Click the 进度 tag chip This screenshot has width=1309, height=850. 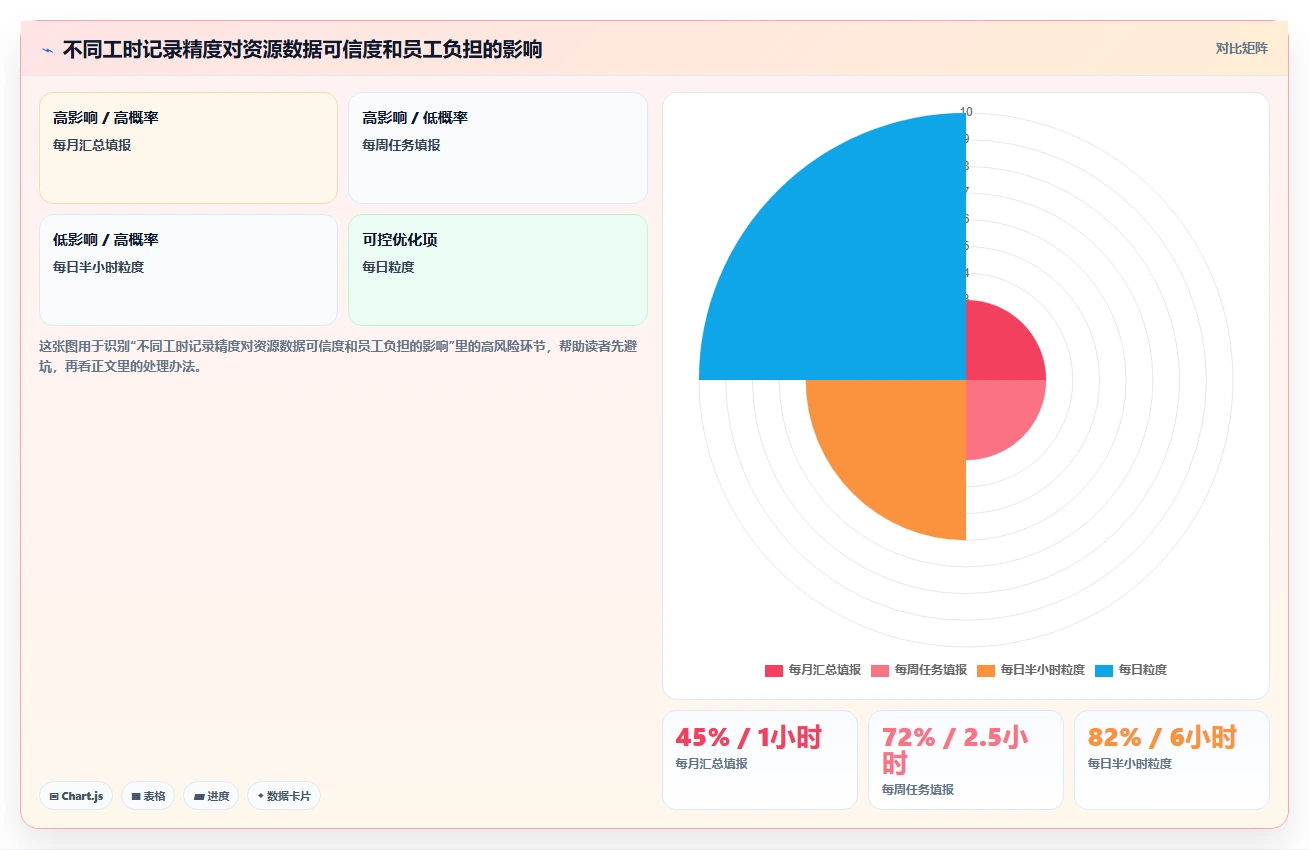pyautogui.click(x=211, y=796)
